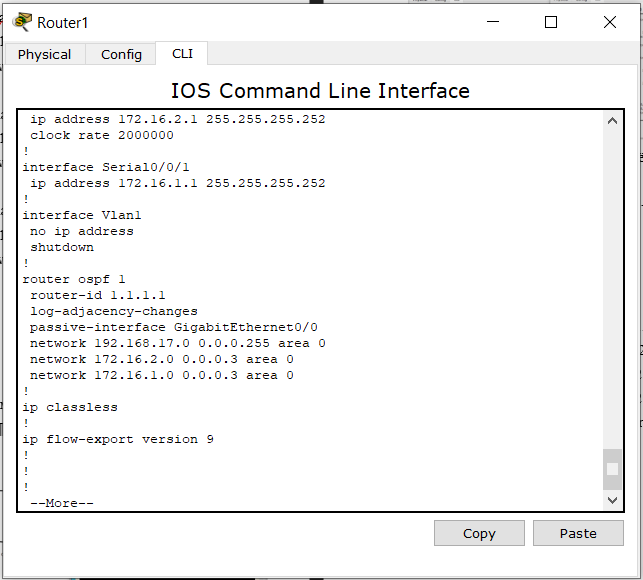Click the terminal scroll-down arrow

click(x=612, y=500)
